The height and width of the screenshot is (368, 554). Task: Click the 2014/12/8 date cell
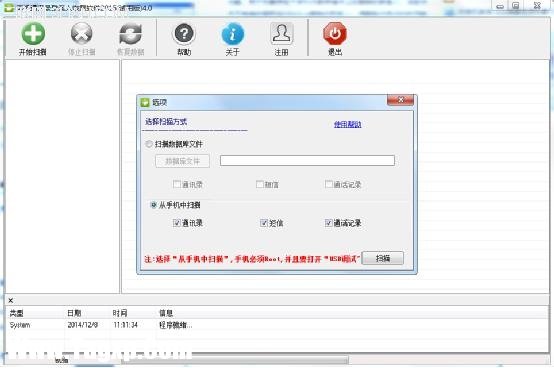[83, 325]
